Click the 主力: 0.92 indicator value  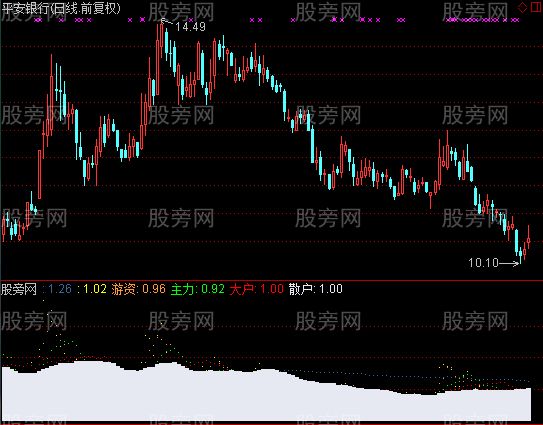(198, 289)
